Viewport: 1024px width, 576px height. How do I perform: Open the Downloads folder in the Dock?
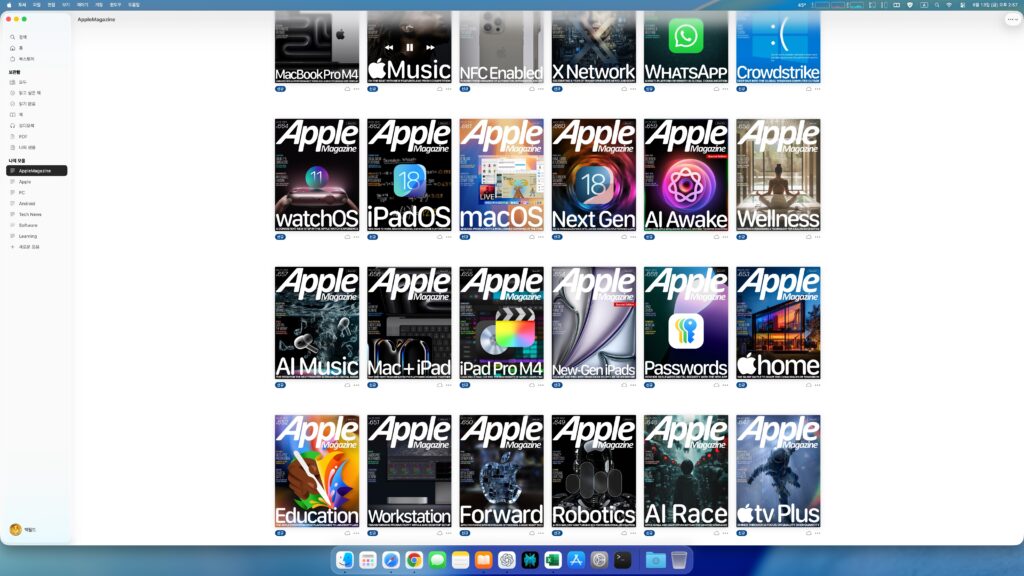pos(656,560)
